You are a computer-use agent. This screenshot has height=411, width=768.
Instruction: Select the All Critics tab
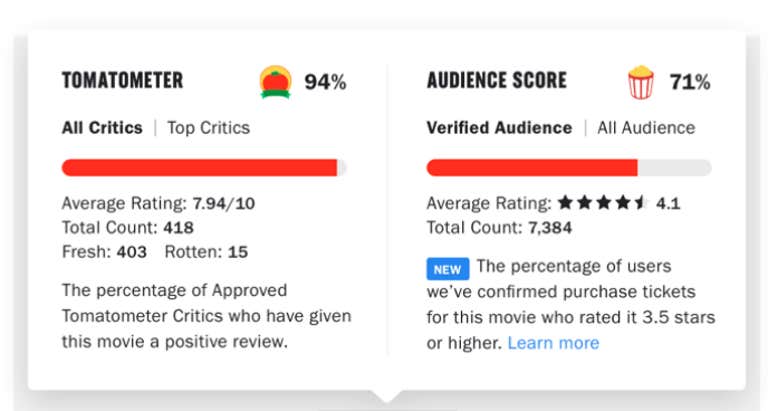[x=102, y=128]
